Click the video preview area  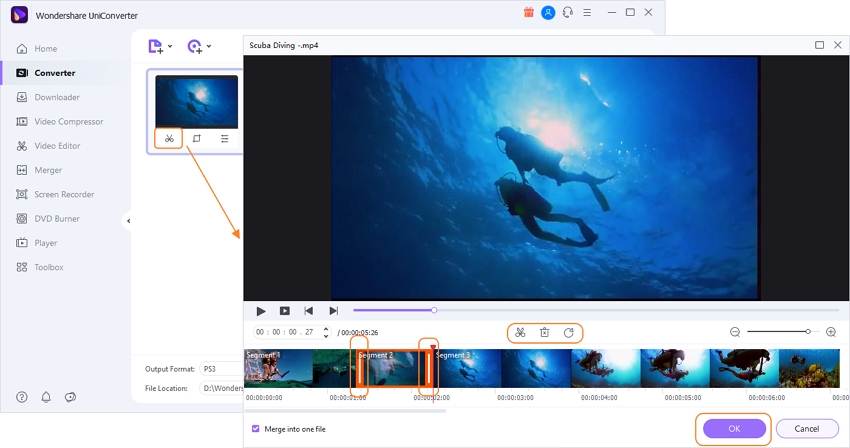click(x=545, y=177)
